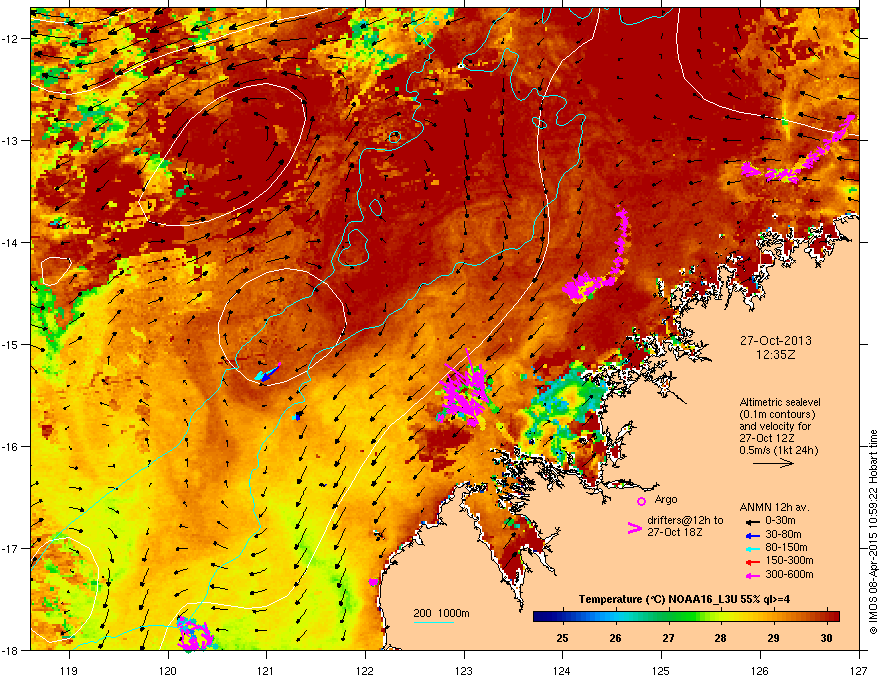Click the '-12' latitude axis label
The image size is (880, 680).
tap(10, 39)
